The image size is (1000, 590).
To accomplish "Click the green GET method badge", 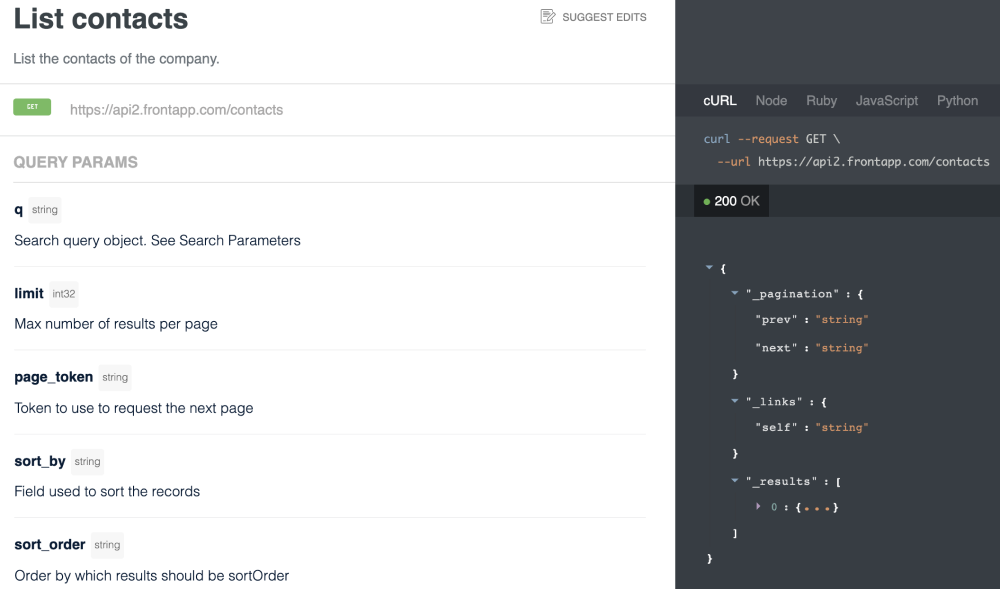I will pyautogui.click(x=32, y=108).
